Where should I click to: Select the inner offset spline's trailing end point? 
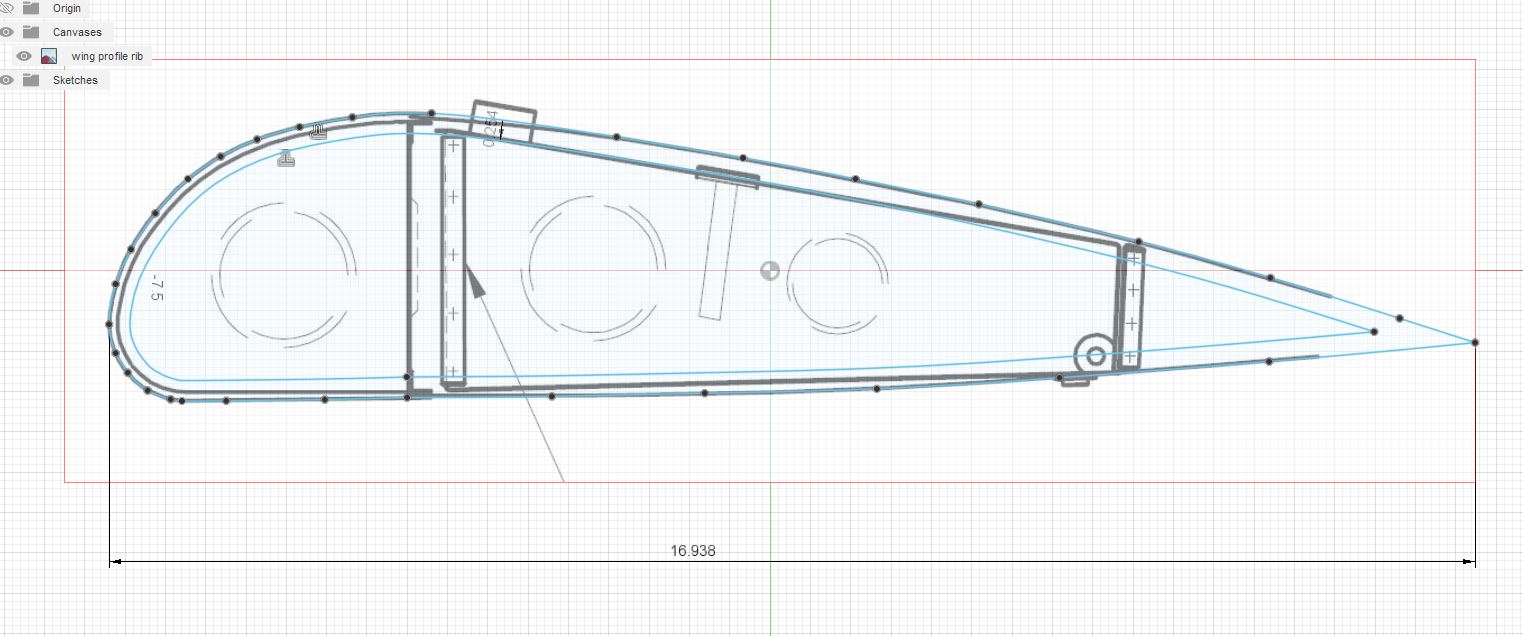click(1373, 331)
